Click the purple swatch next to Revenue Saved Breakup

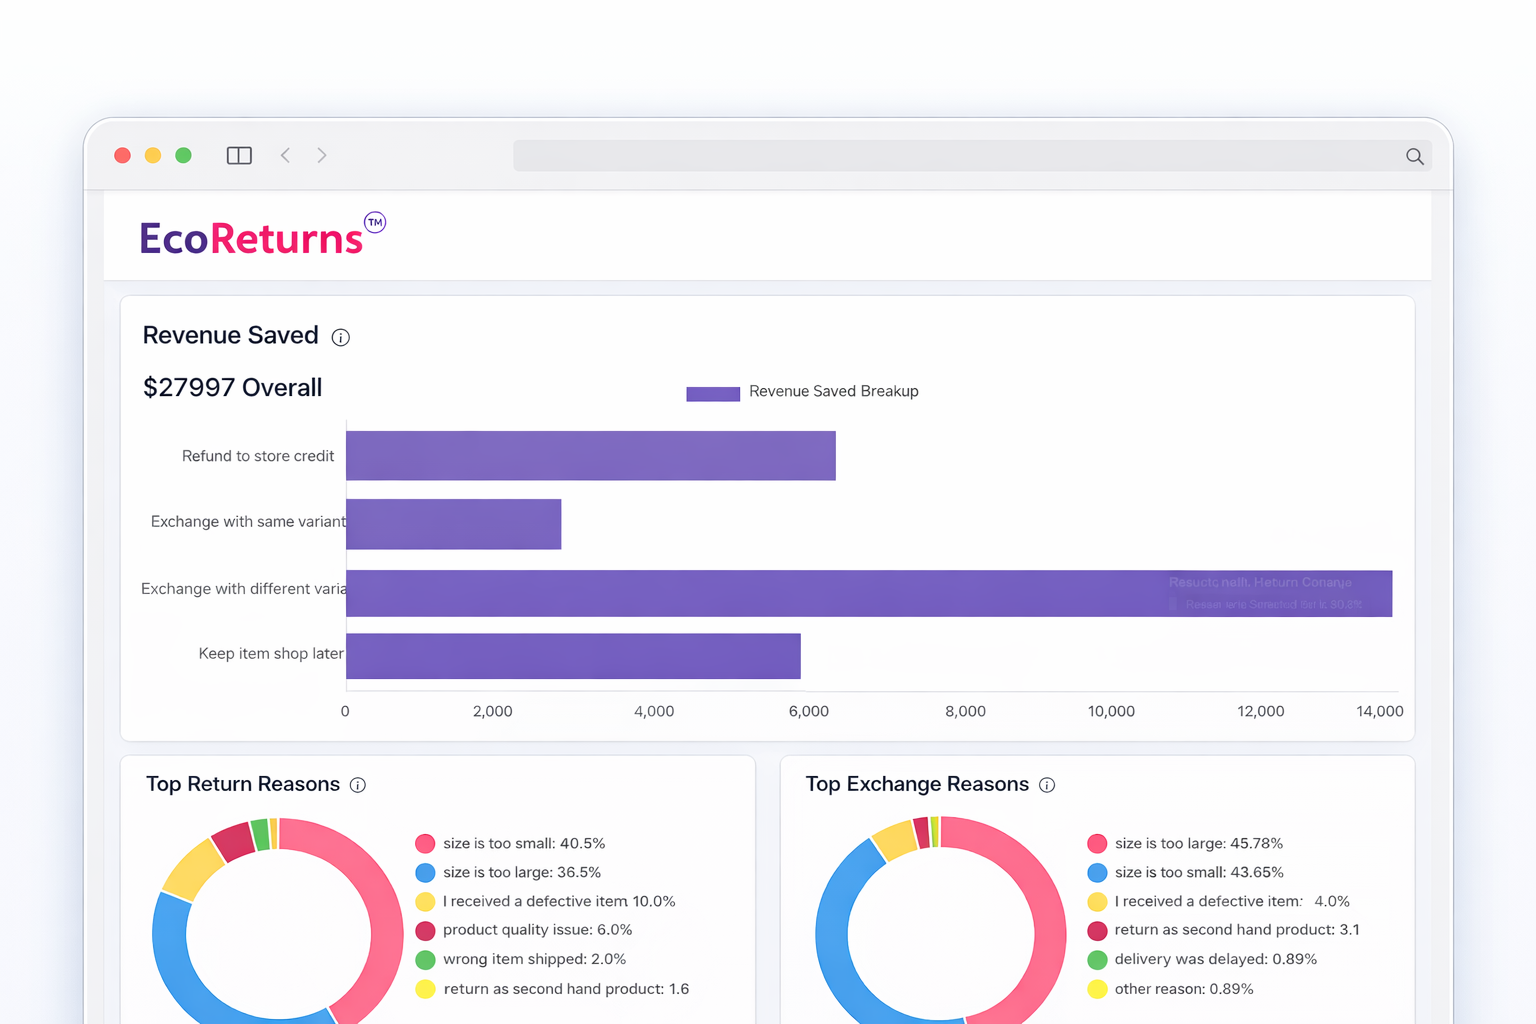(x=713, y=393)
